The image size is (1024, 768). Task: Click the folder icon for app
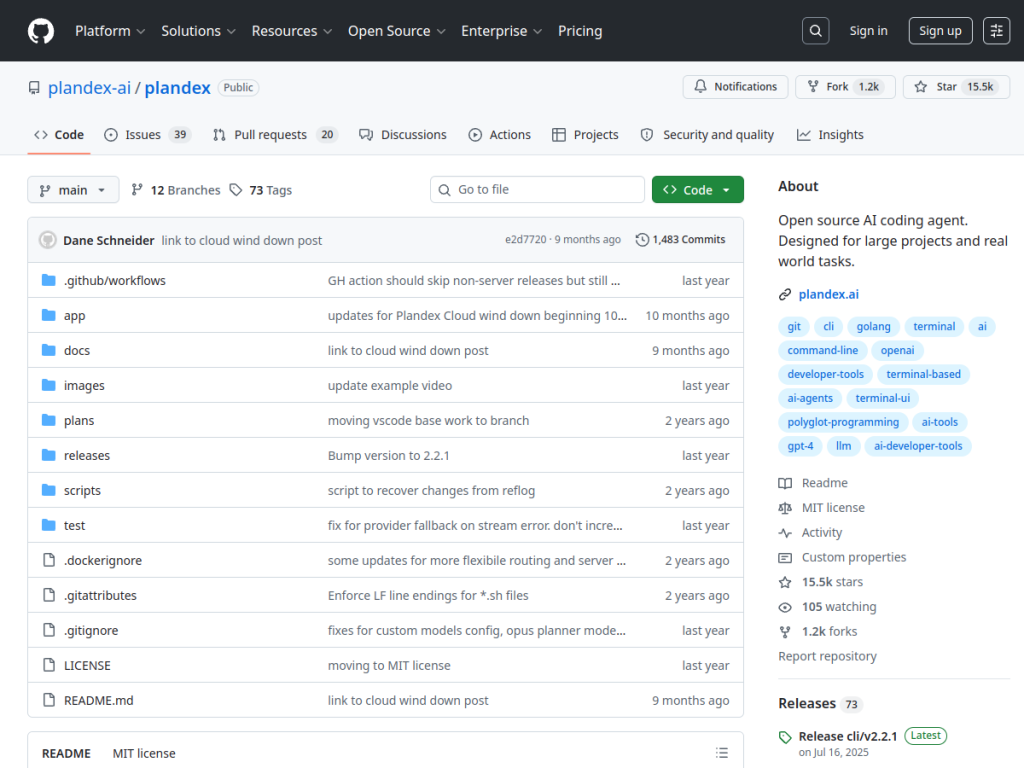48,315
